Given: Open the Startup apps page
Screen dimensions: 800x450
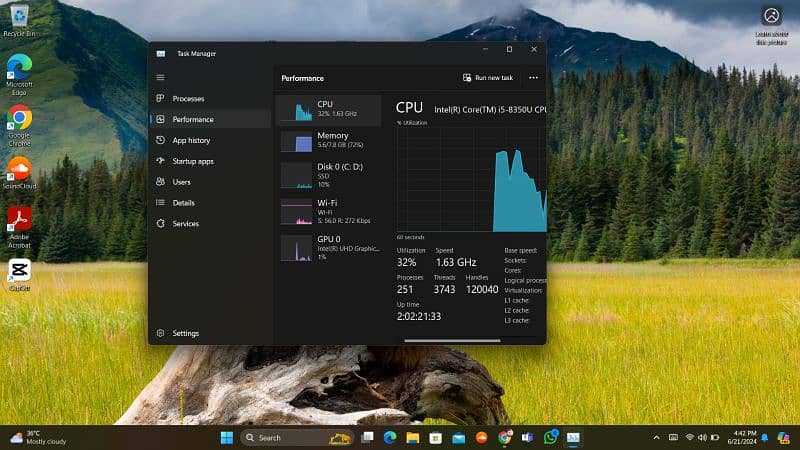Looking at the screenshot, I should click(x=192, y=161).
